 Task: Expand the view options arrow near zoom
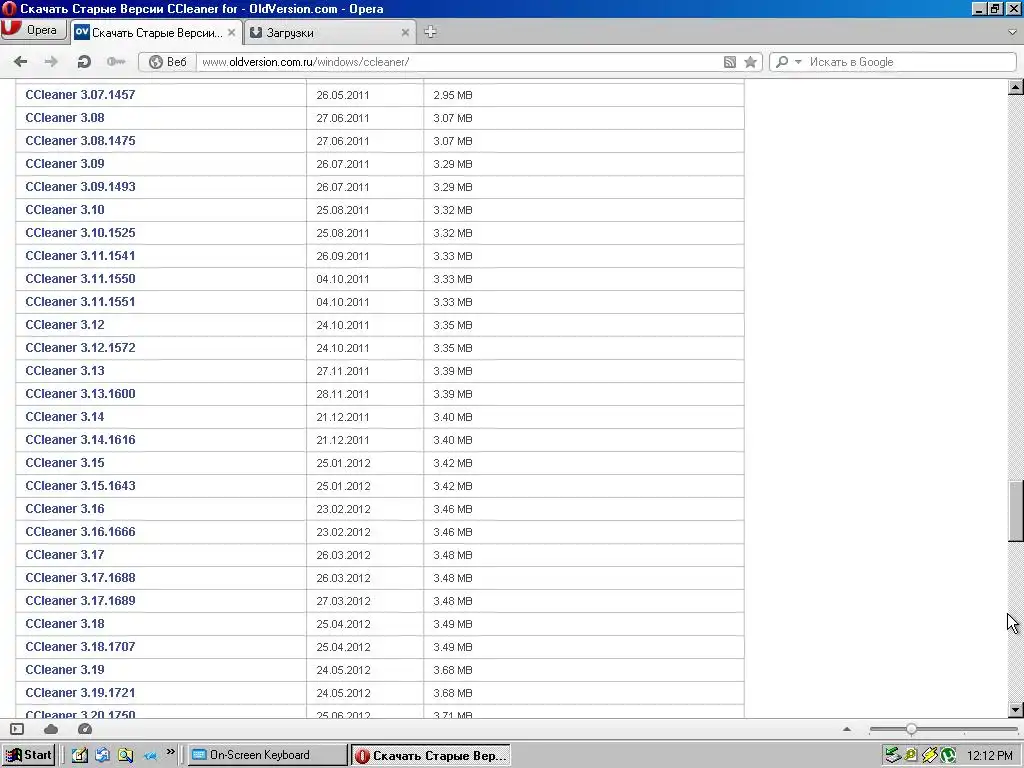point(847,729)
